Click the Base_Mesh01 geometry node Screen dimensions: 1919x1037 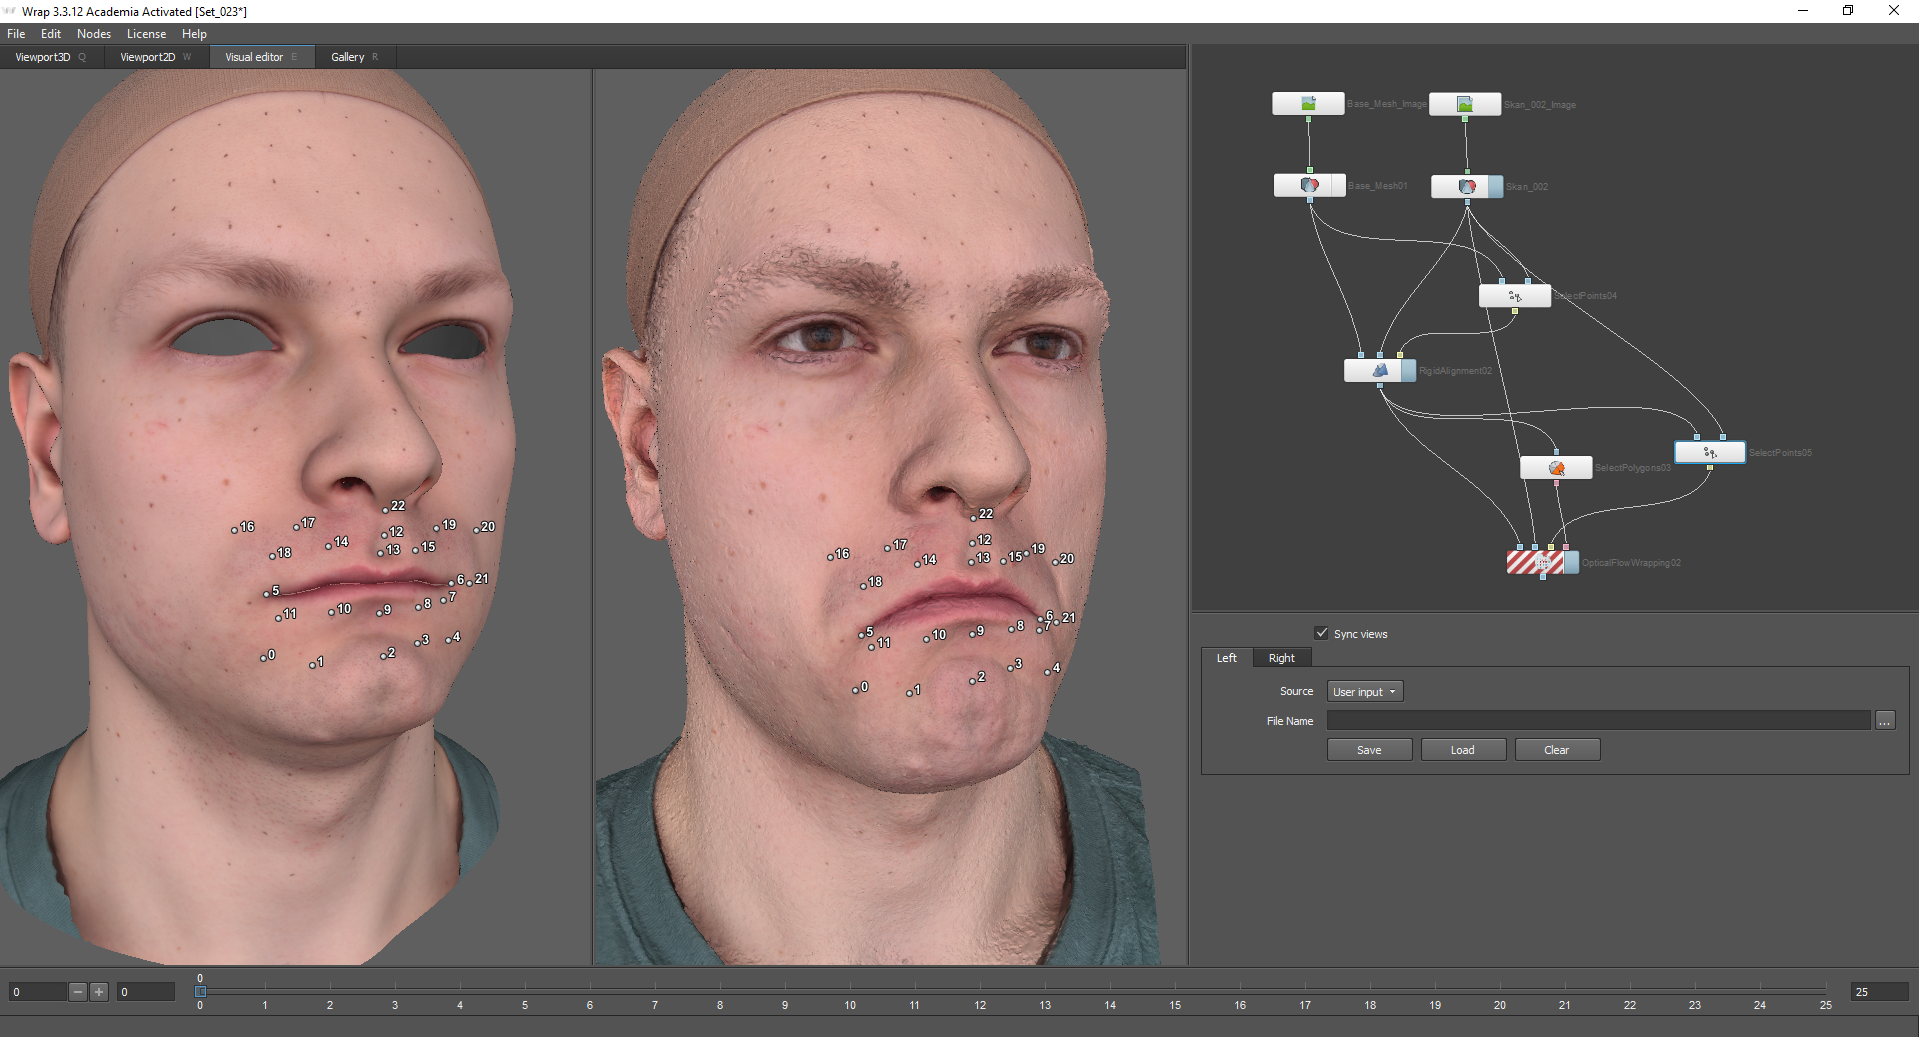[x=1309, y=186]
